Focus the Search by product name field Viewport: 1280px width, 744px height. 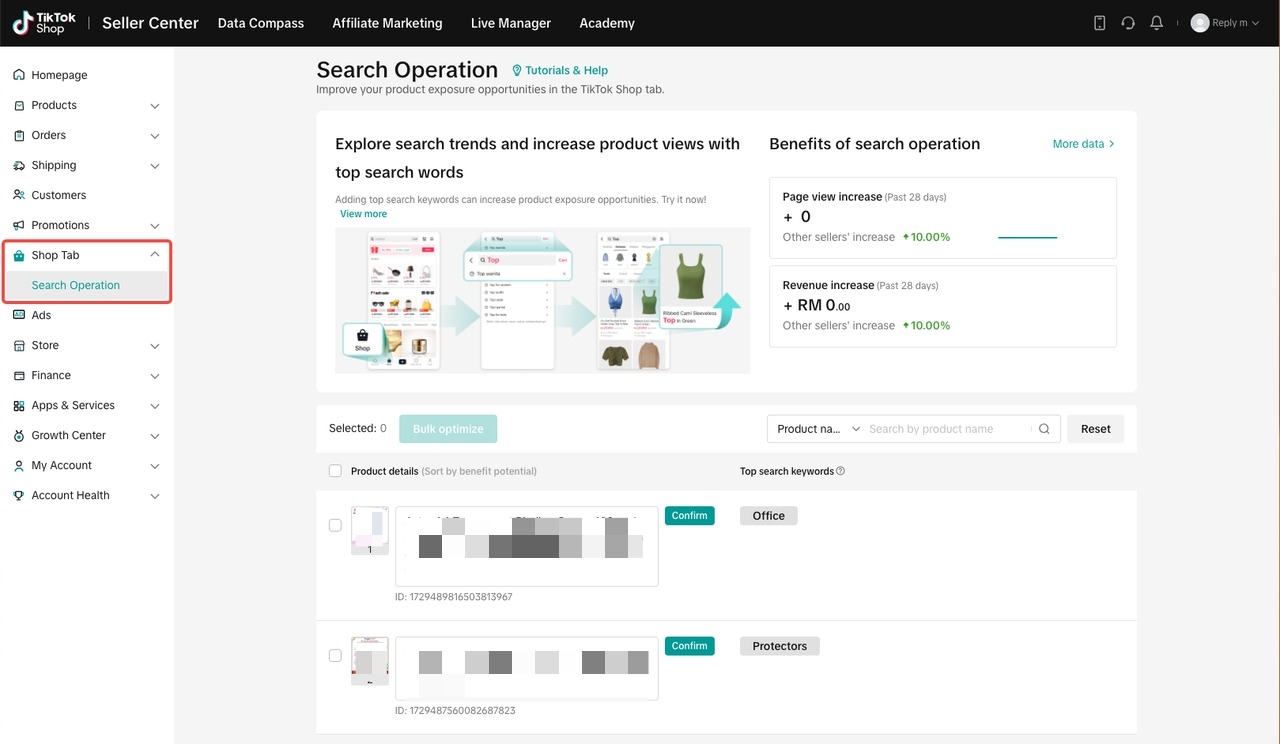pyautogui.click(x=948, y=429)
